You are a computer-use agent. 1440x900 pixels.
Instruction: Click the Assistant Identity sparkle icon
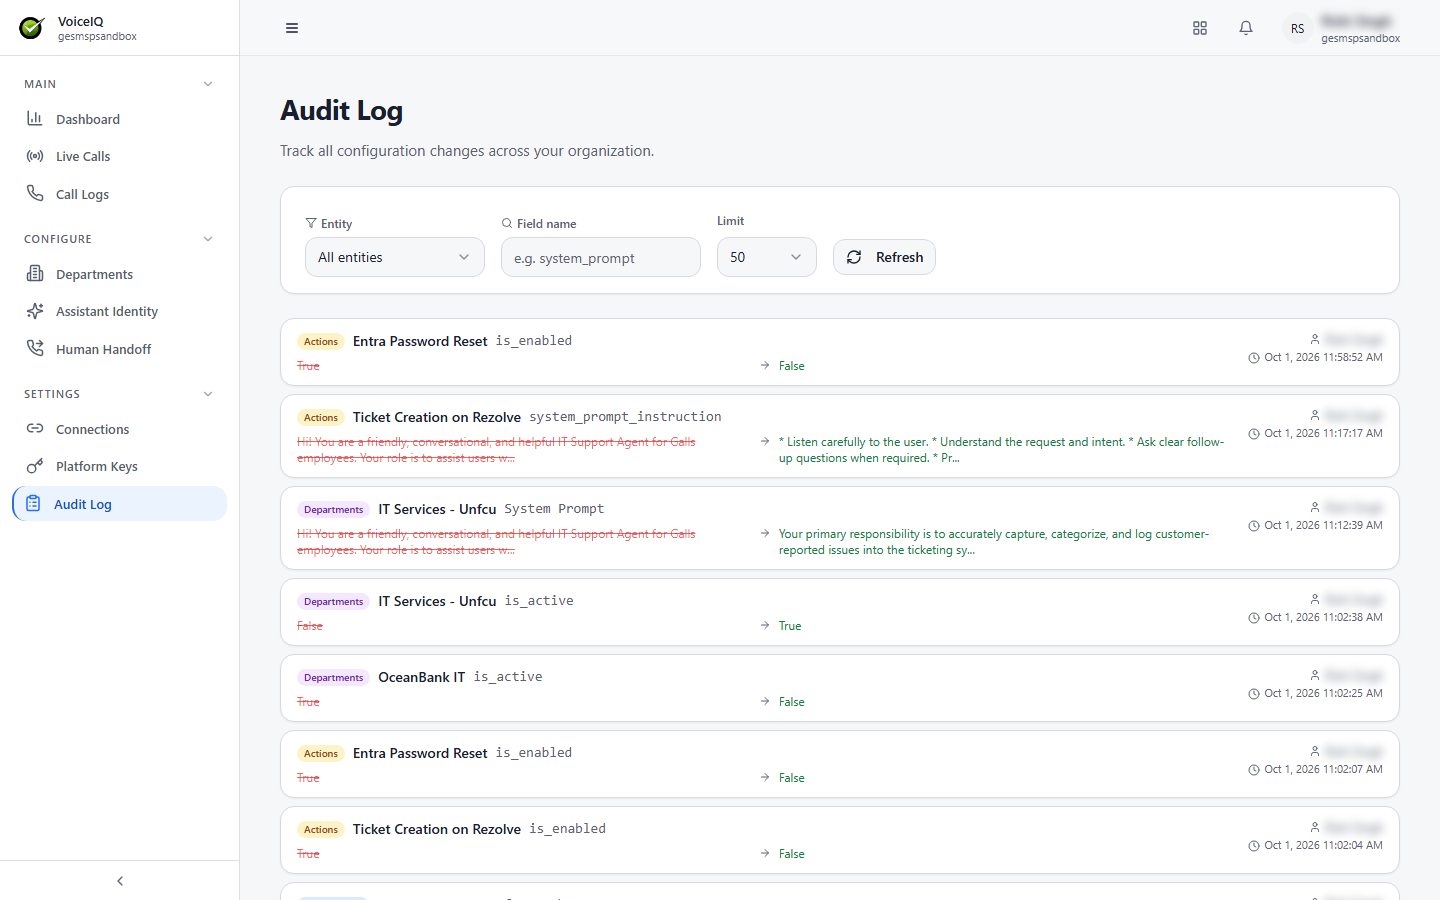(35, 311)
